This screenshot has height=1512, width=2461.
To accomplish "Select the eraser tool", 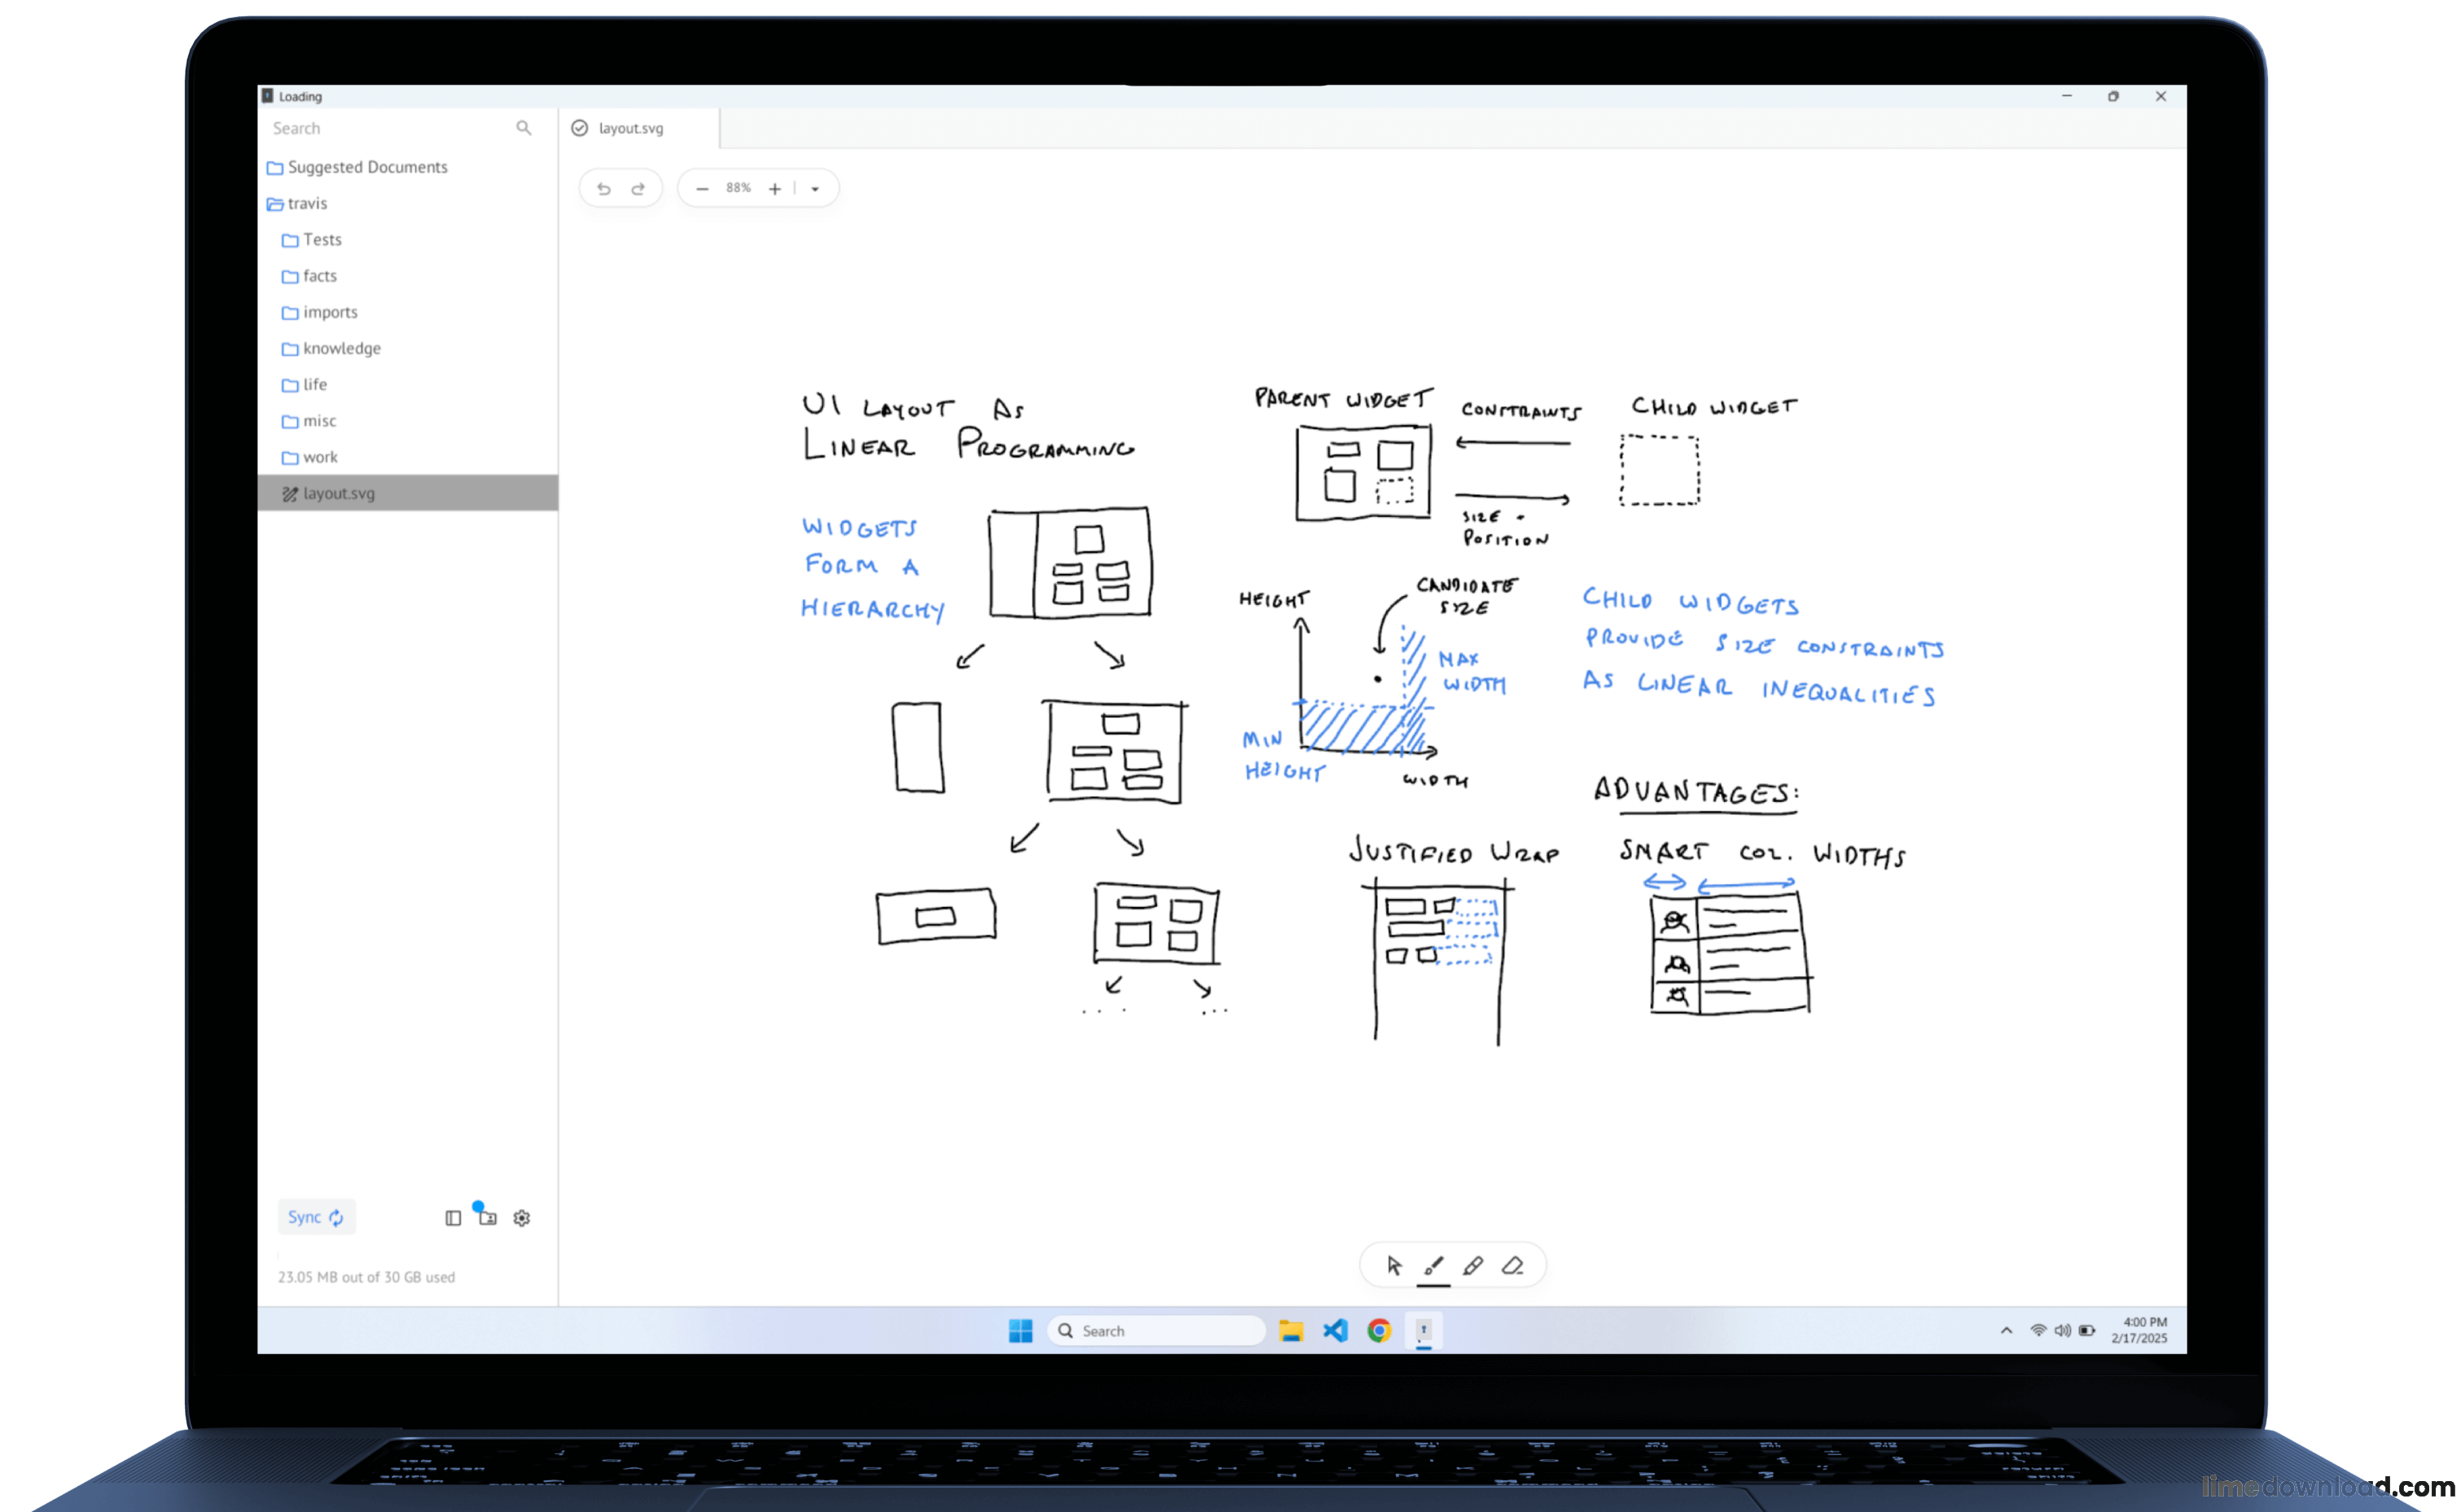I will 1512,1266.
